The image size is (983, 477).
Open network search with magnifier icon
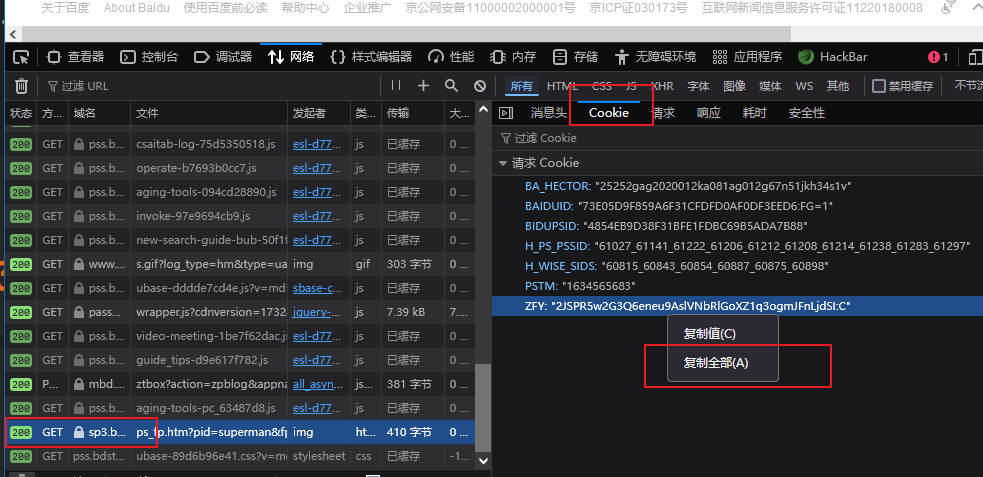[x=451, y=86]
